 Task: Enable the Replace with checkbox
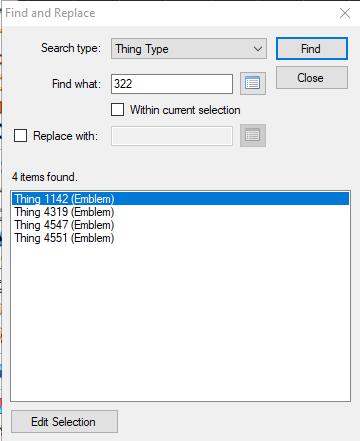point(20,136)
